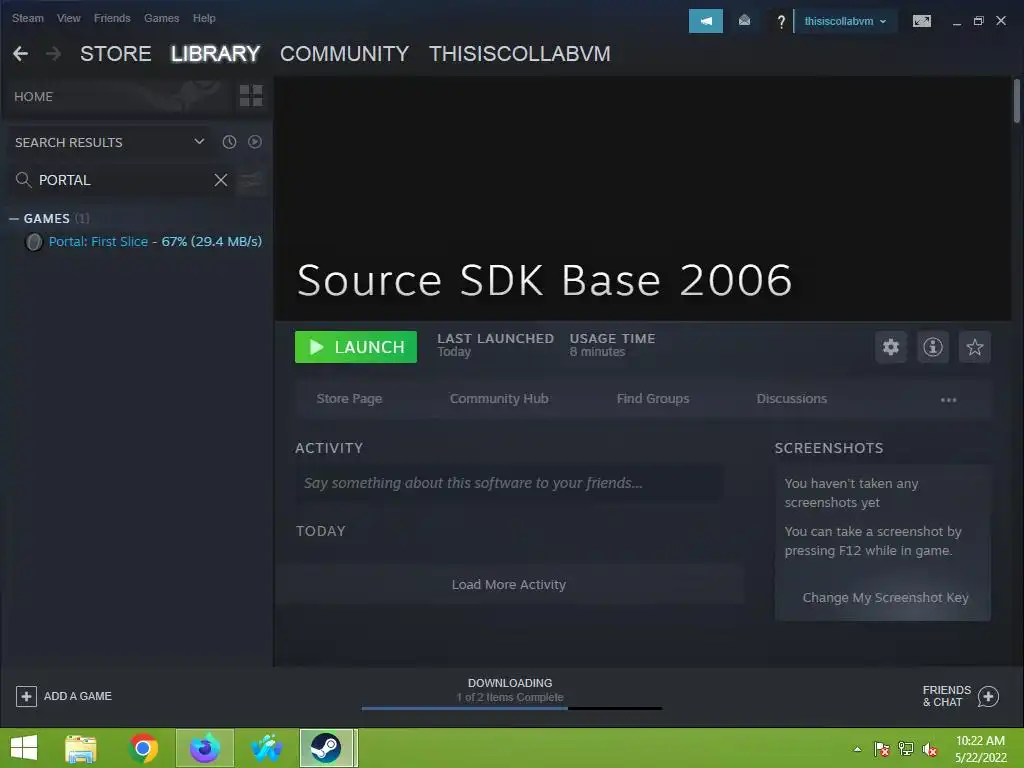1024x768 pixels.
Task: Click the download progress bar
Action: (x=512, y=708)
